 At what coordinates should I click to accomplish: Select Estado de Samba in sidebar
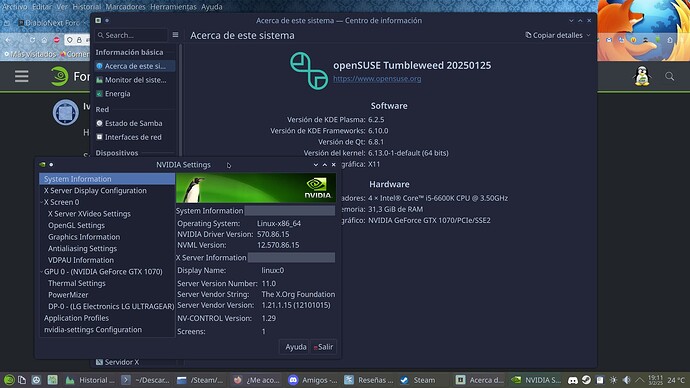tap(135, 123)
